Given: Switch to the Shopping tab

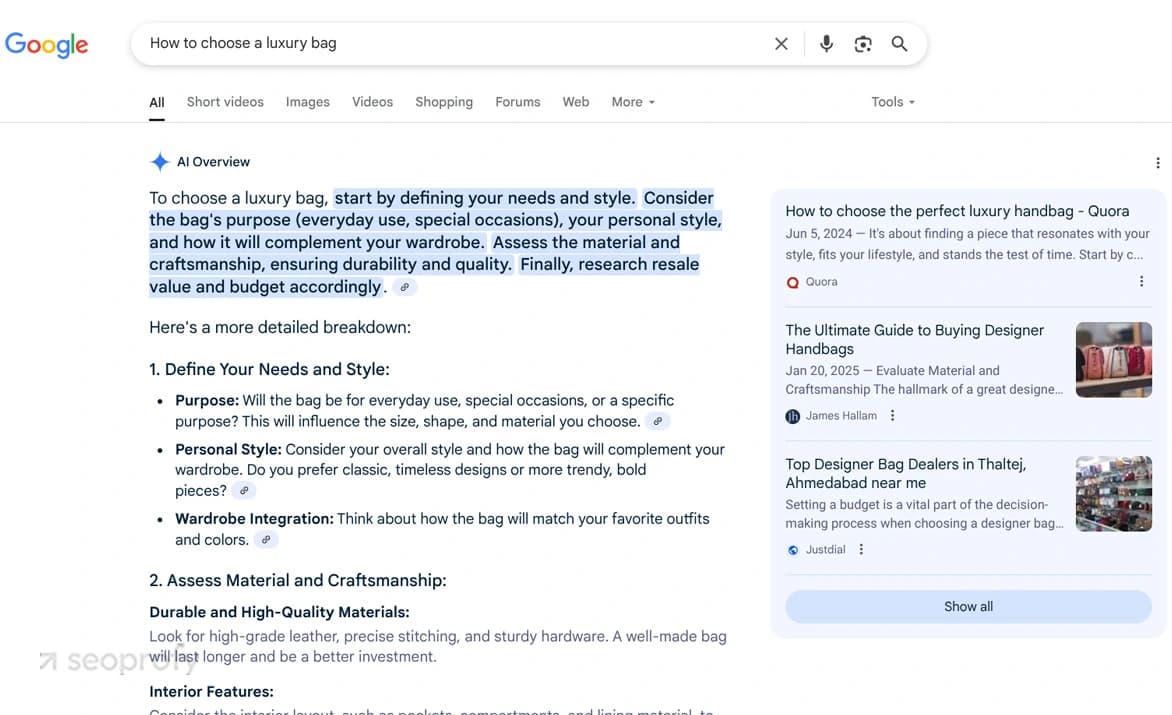Looking at the screenshot, I should pyautogui.click(x=444, y=102).
